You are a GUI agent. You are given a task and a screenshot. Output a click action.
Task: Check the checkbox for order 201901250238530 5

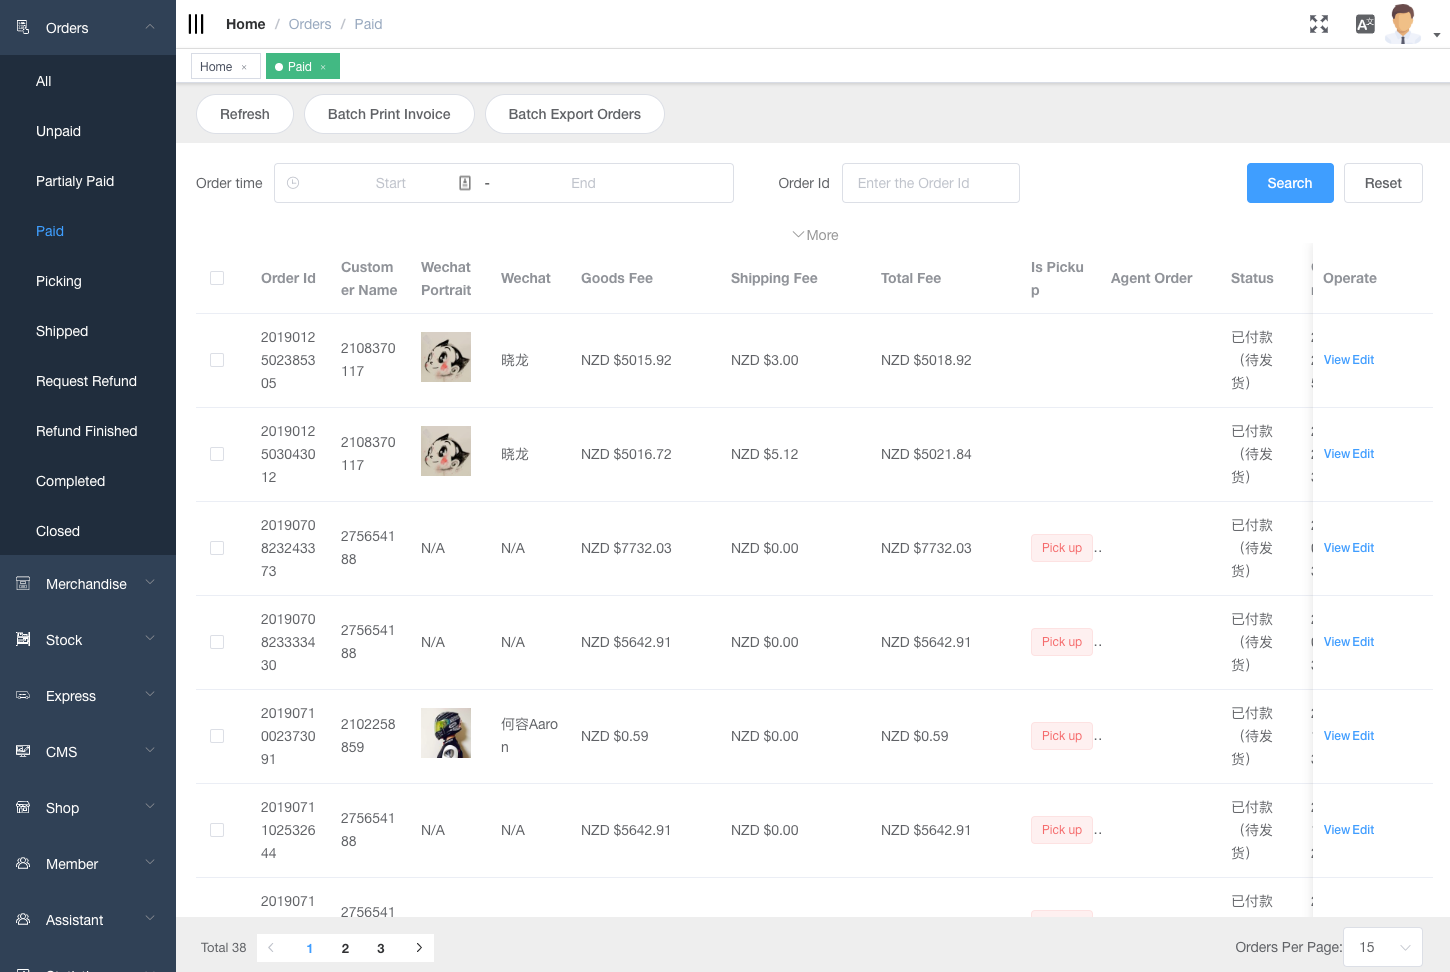point(217,360)
